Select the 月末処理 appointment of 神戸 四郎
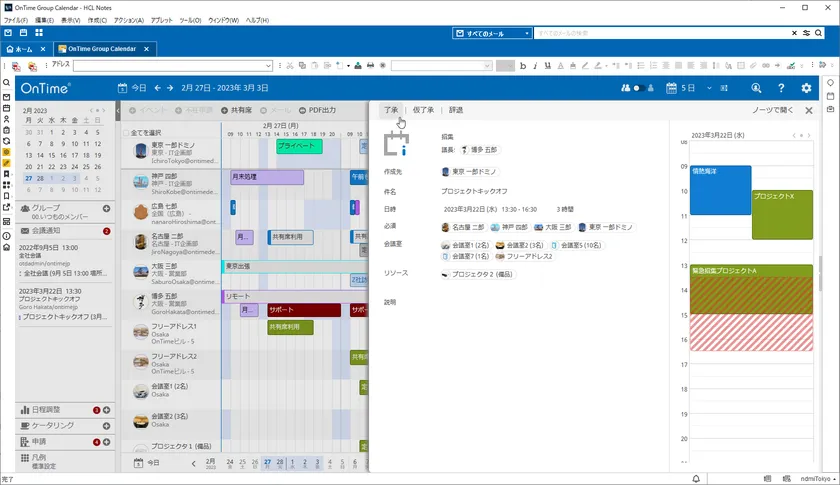 point(267,177)
